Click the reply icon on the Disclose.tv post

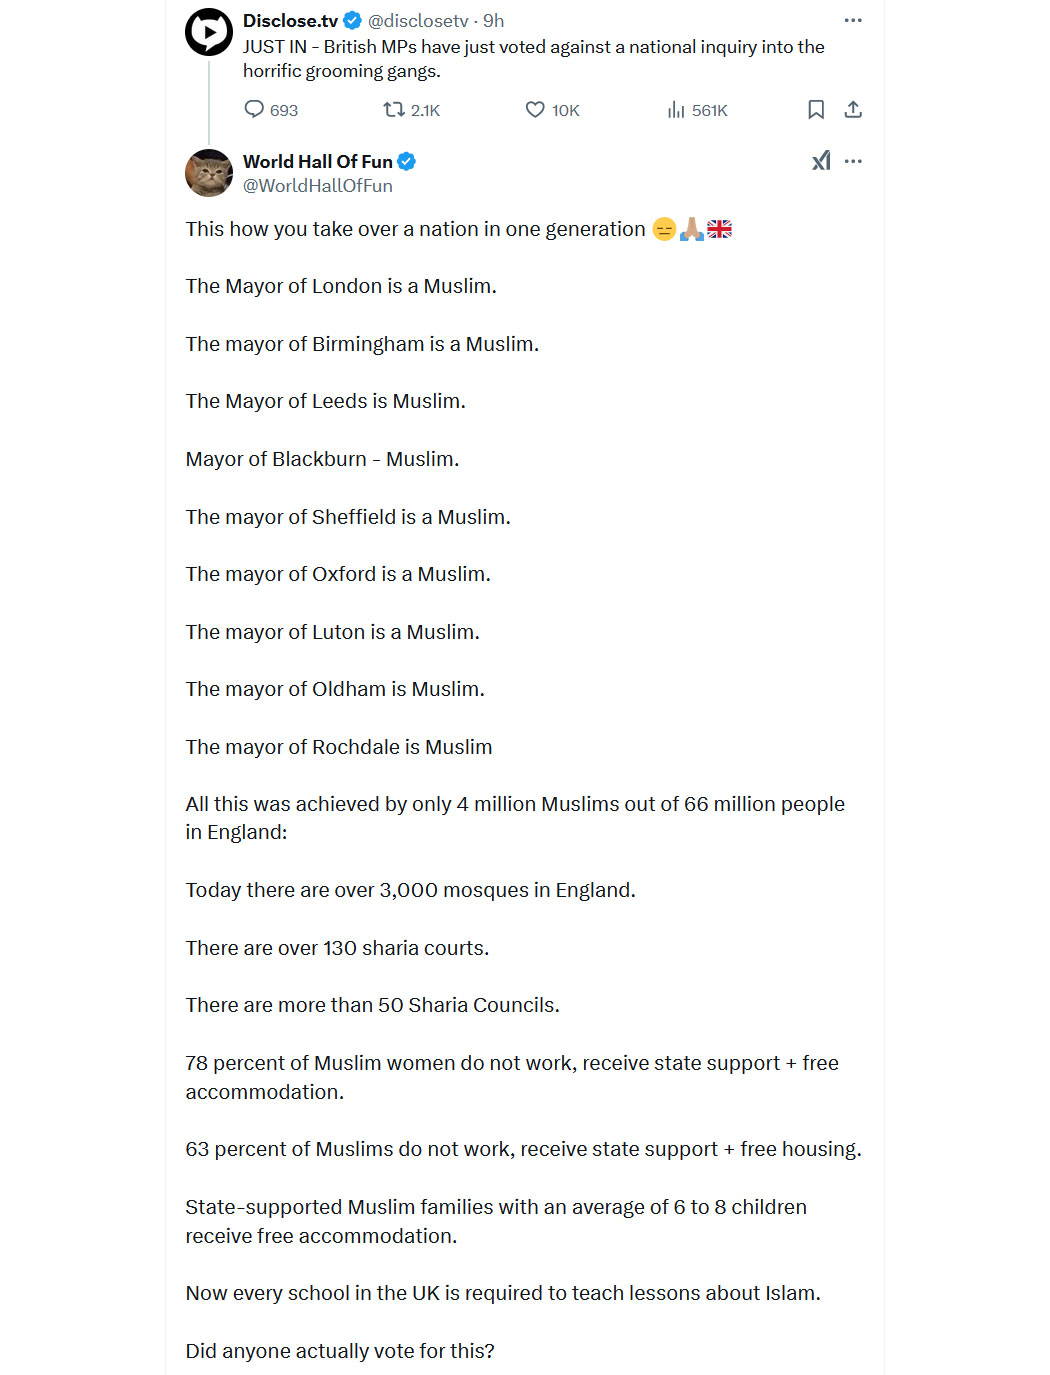[x=254, y=110]
